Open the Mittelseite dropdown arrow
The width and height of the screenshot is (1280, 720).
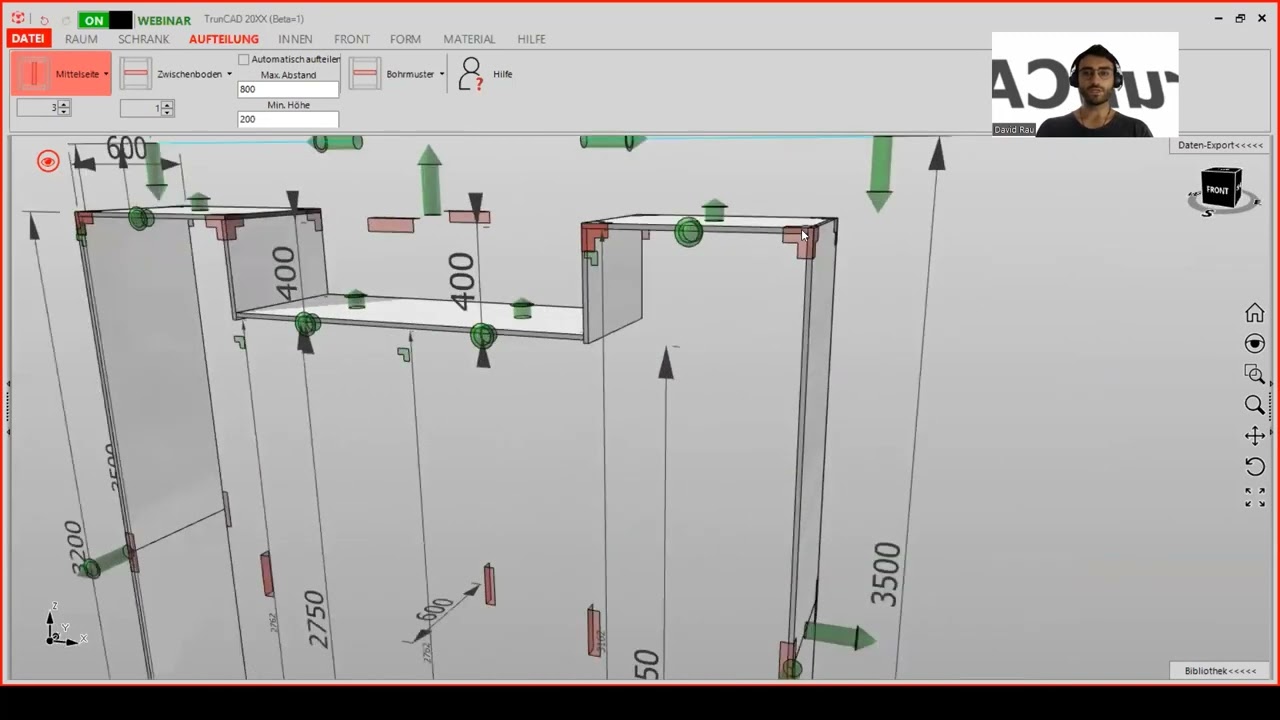click(x=105, y=74)
